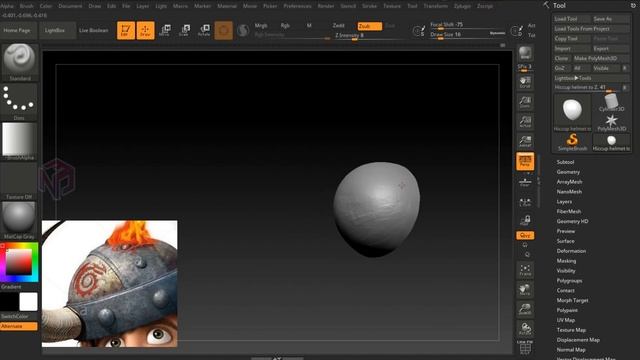Open the Standard brush selector

coord(19,62)
